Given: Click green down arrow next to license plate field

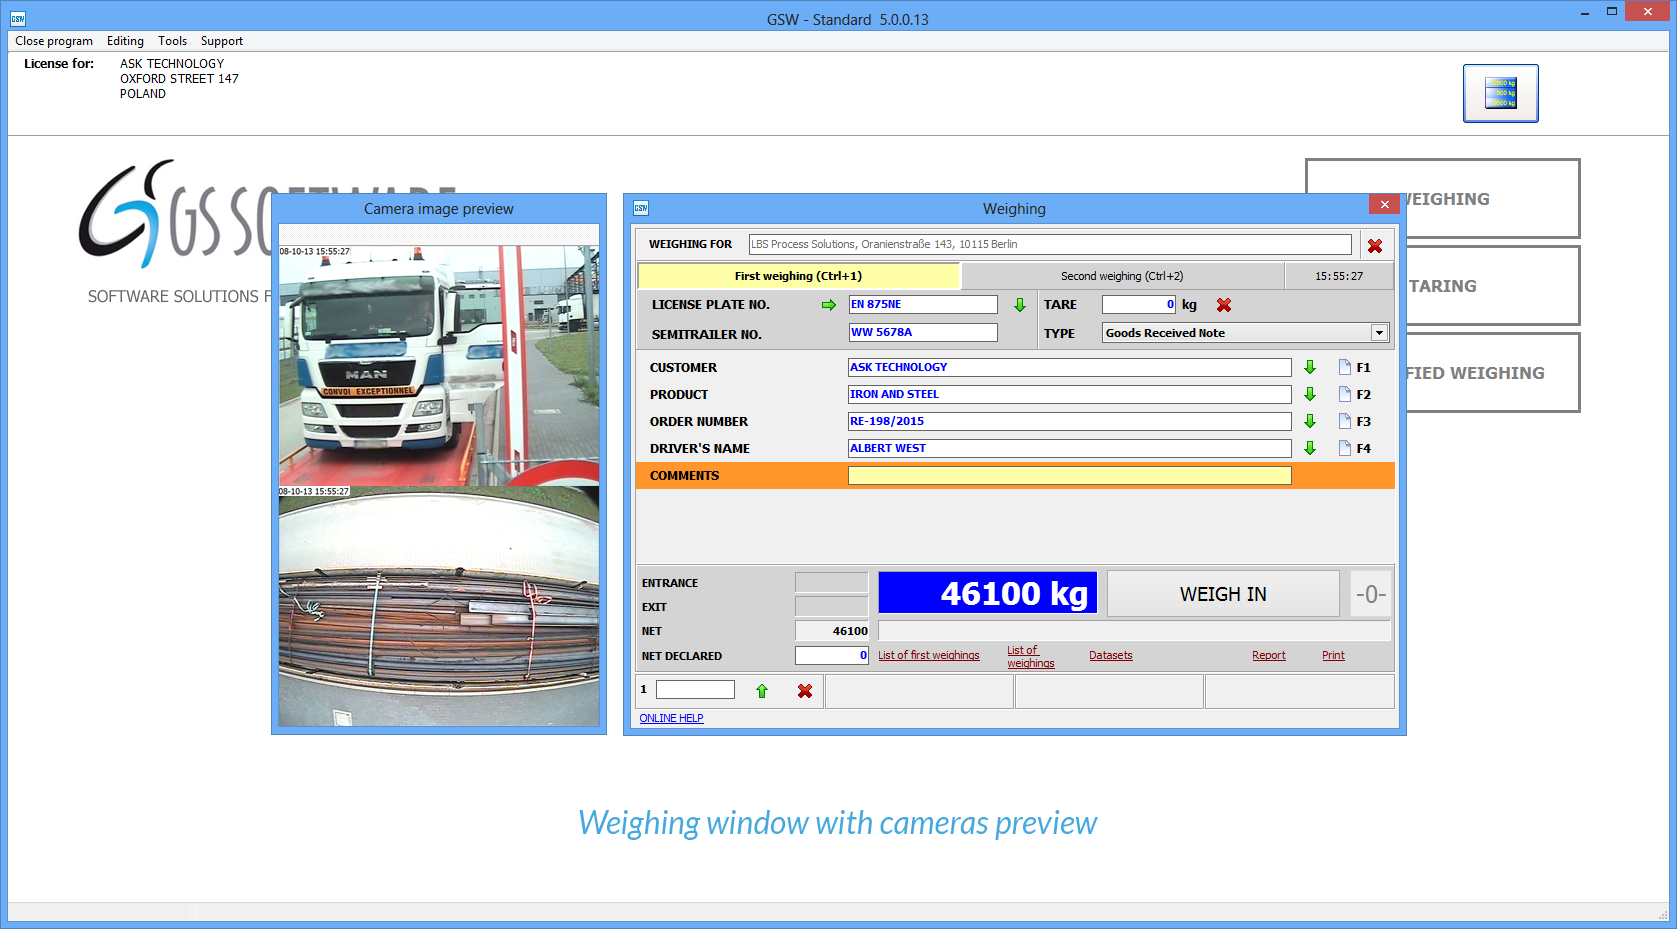Looking at the screenshot, I should [1019, 305].
